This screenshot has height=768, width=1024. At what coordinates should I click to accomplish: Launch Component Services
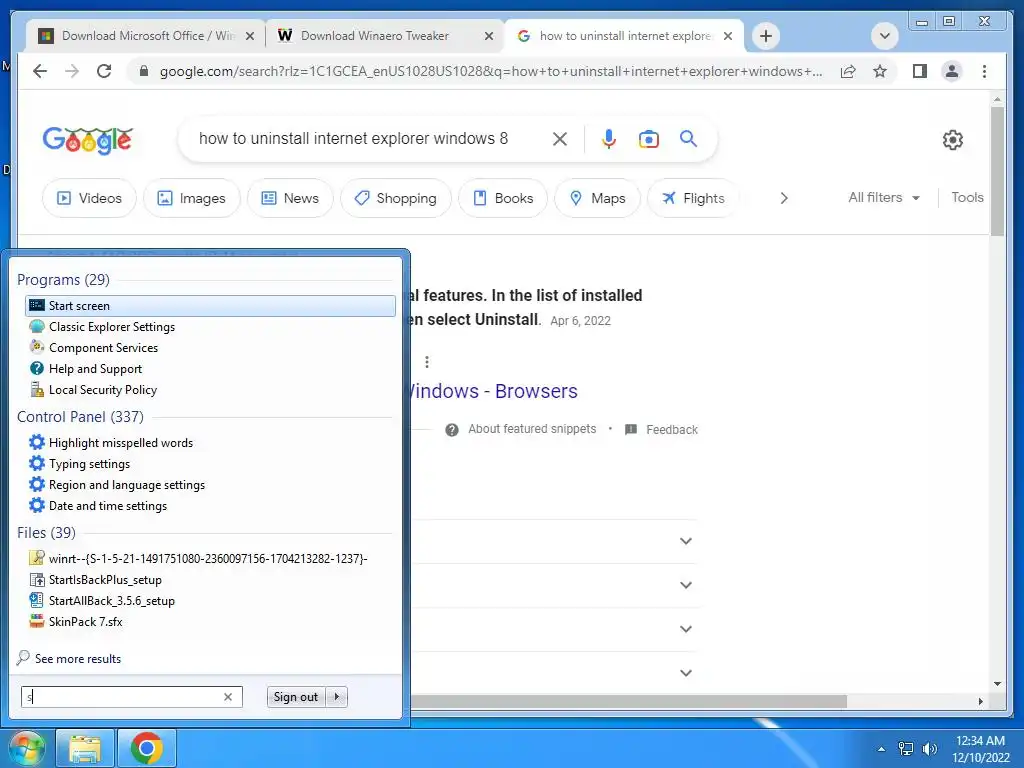point(103,347)
